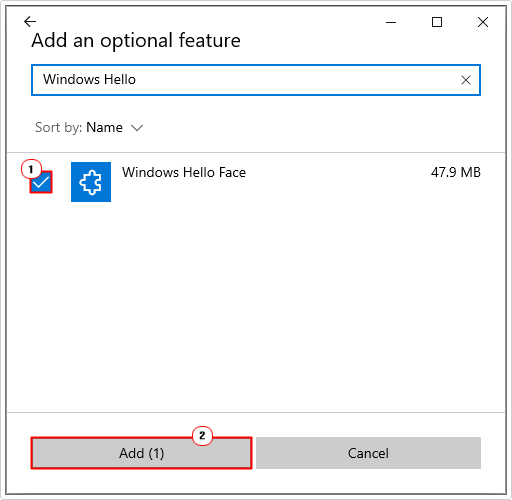
Task: Maximize the optional feature window
Action: pos(437,22)
